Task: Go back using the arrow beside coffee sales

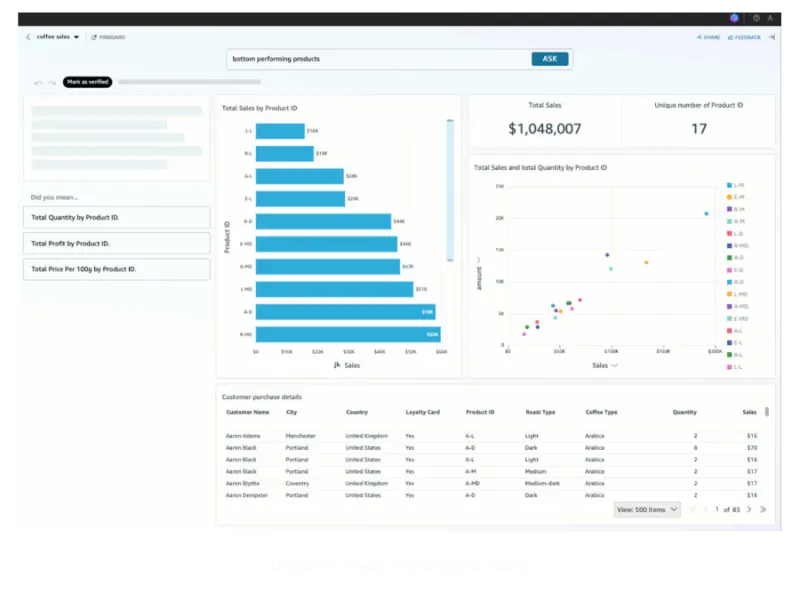Action: coord(29,37)
